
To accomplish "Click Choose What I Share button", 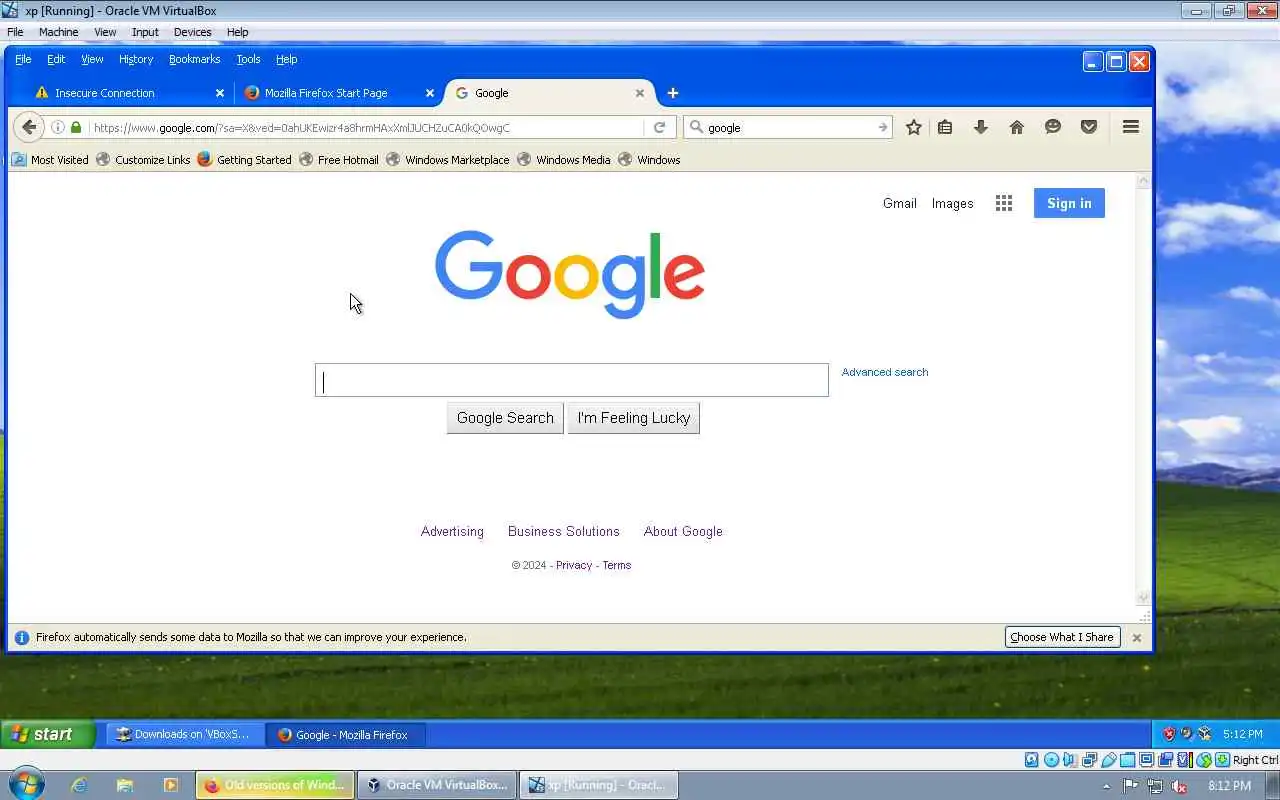I will pyautogui.click(x=1061, y=637).
